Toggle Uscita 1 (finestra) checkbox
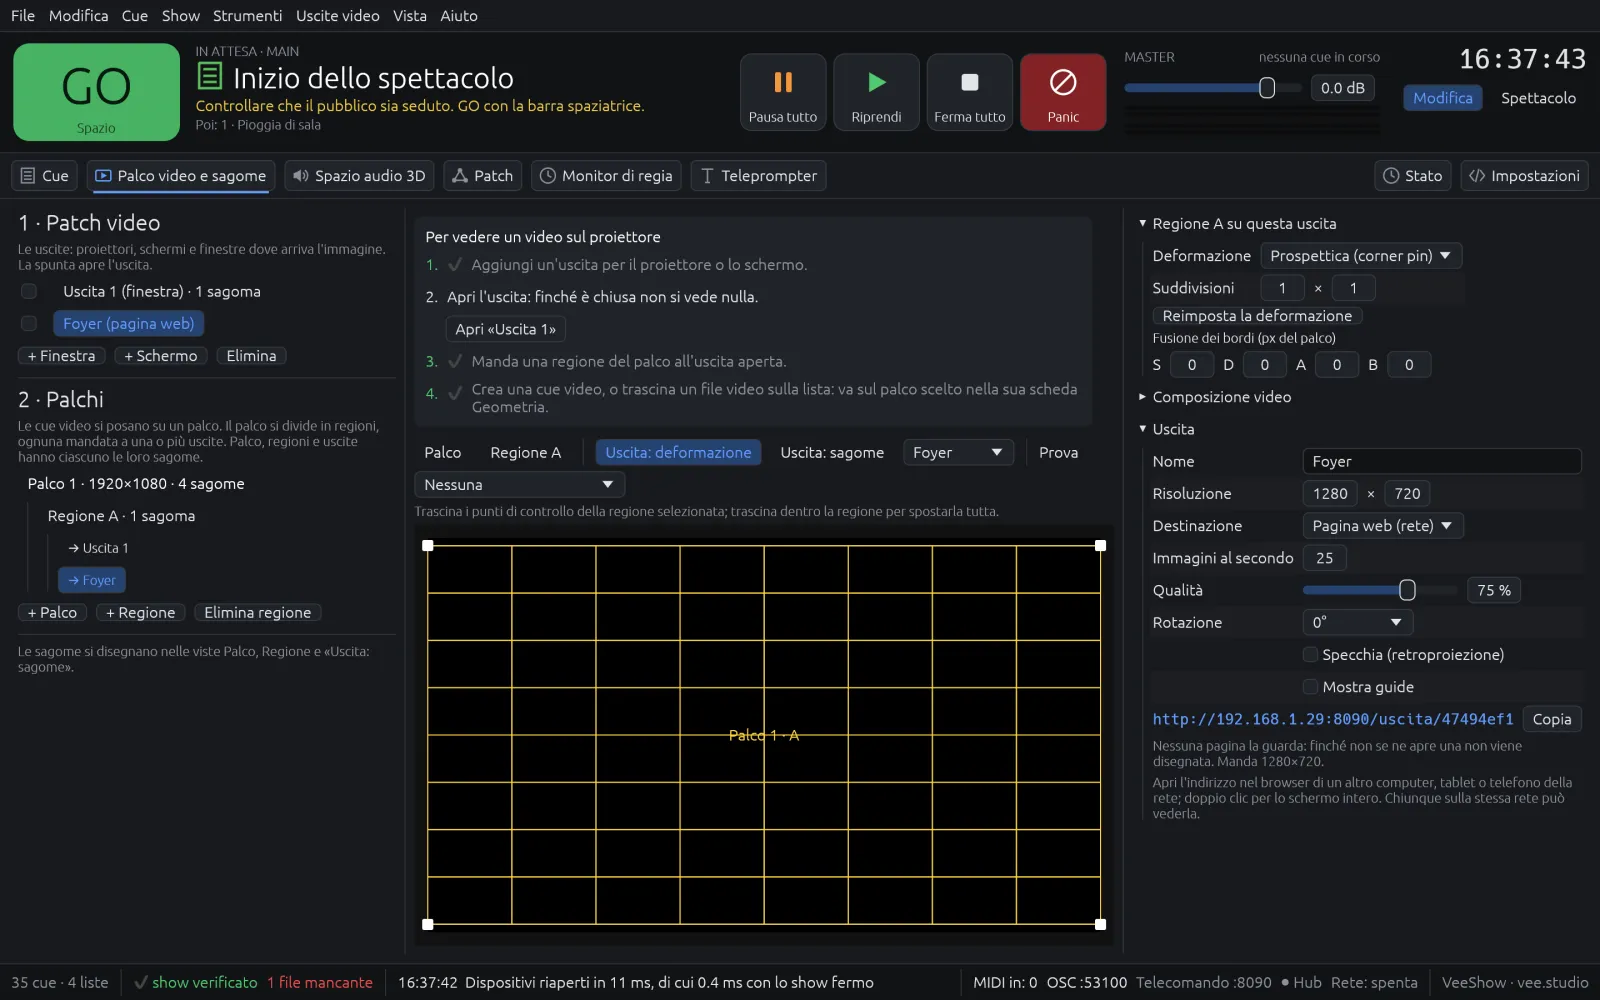Viewport: 1600px width, 1000px height. tap(29, 292)
